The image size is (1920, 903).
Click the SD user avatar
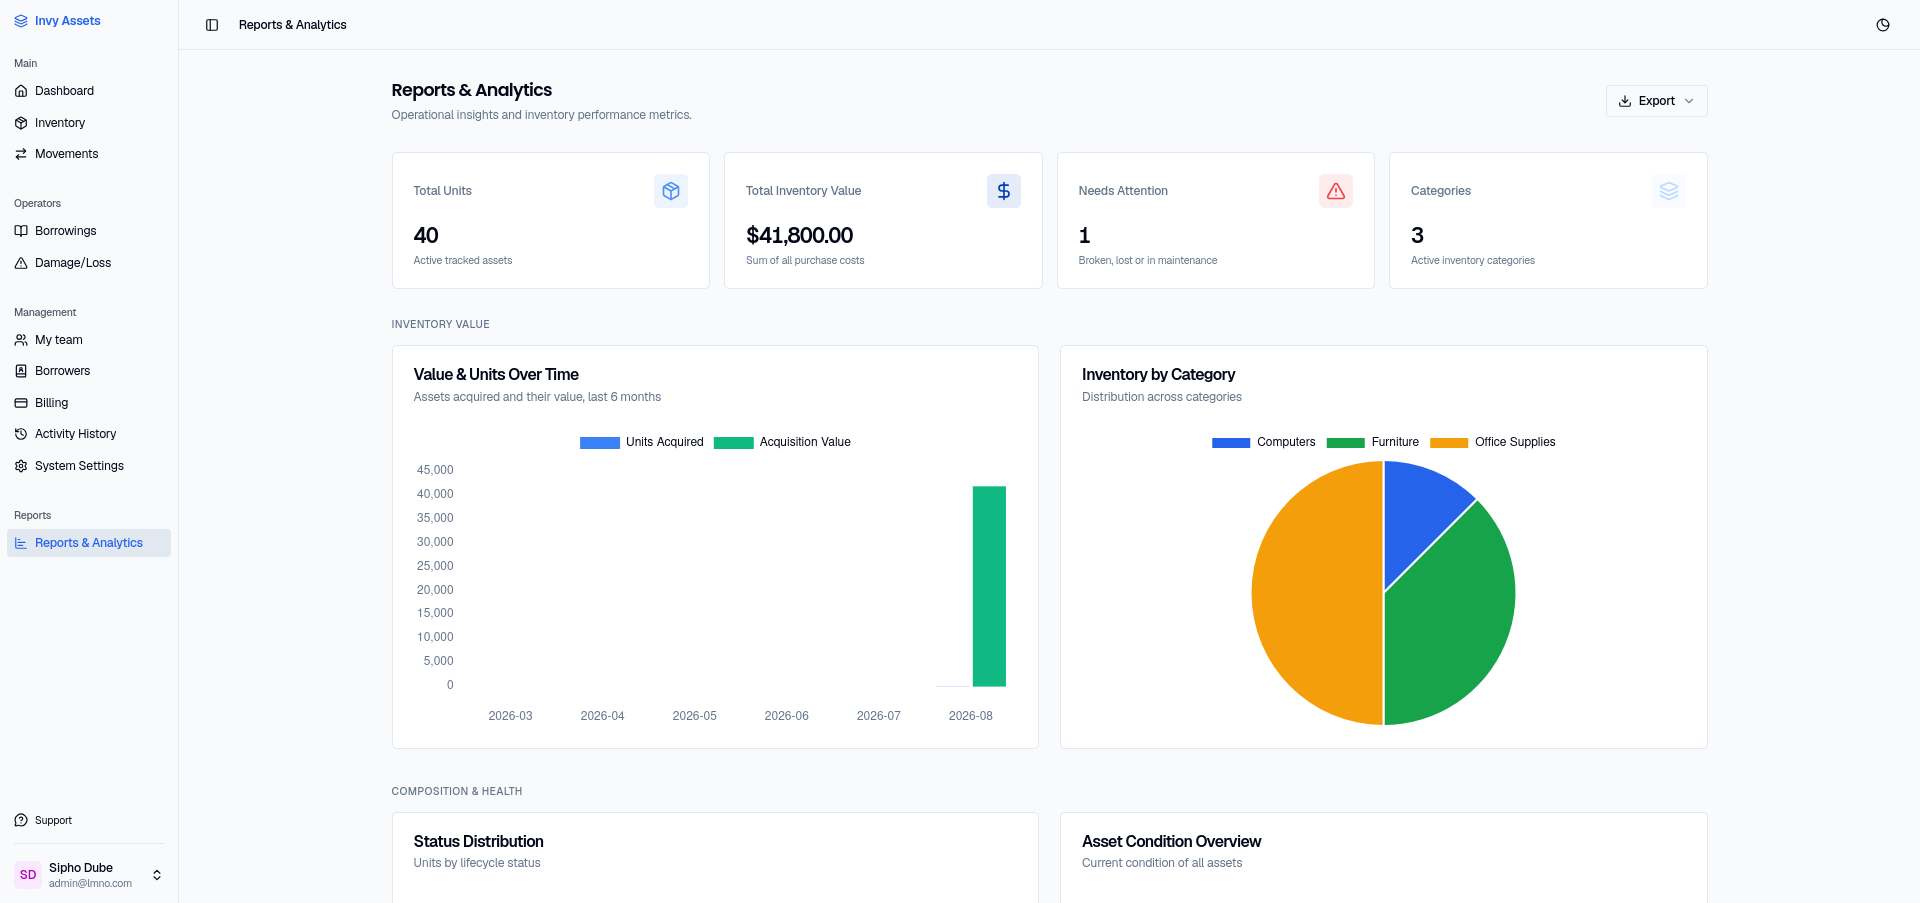pos(28,875)
